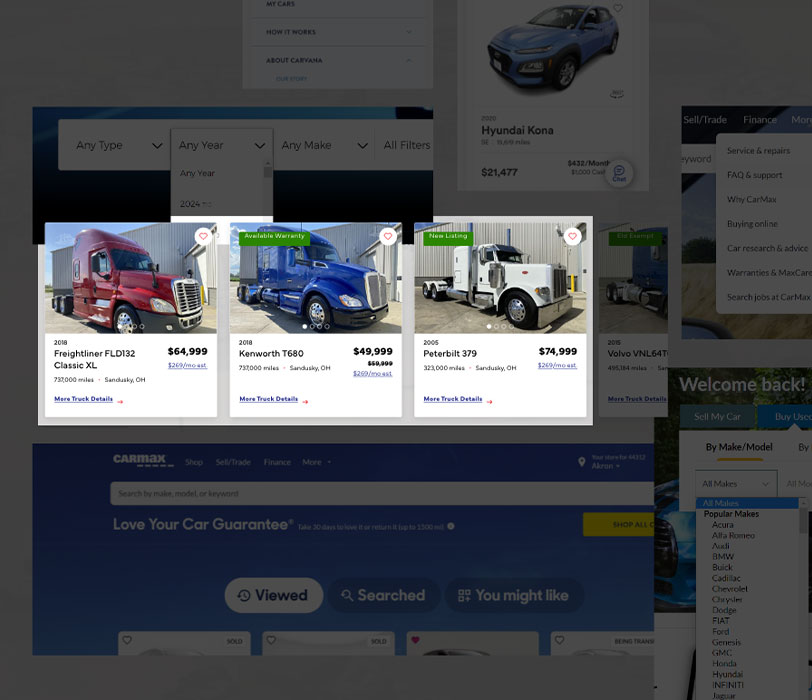812x700 pixels.
Task: Open the Chat bubble icon
Action: coord(619,172)
